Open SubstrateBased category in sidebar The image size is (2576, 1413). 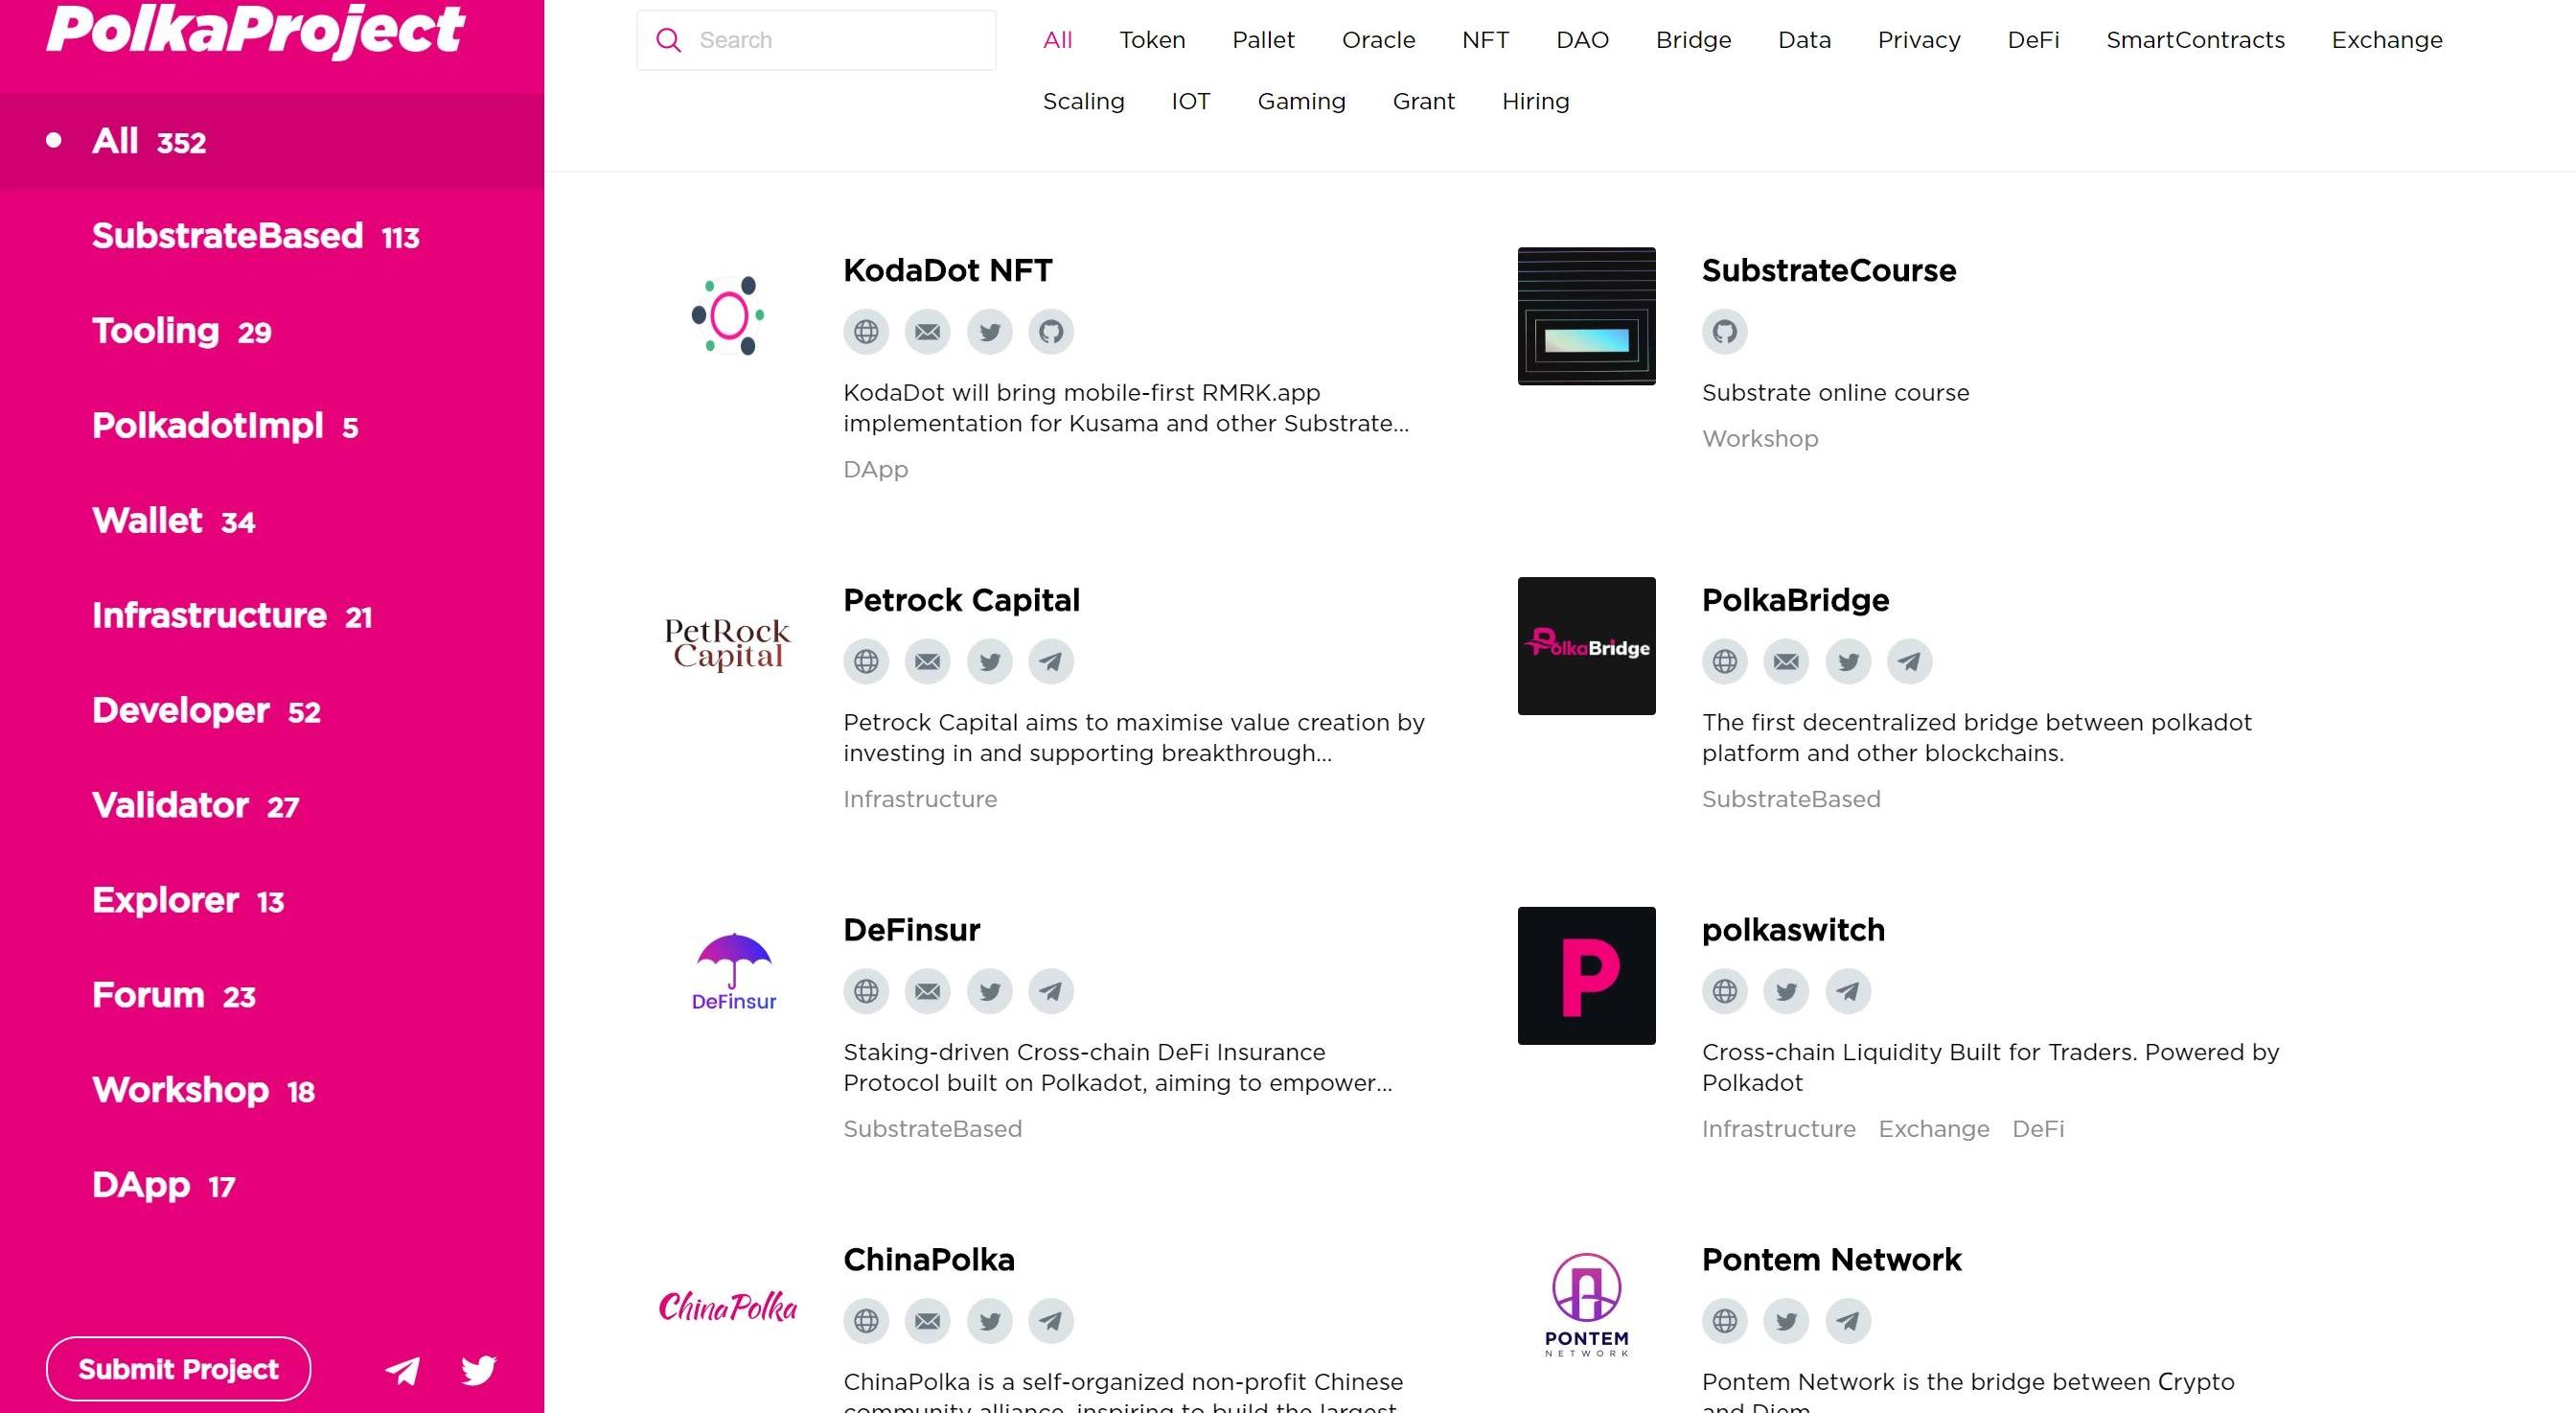[x=255, y=236]
